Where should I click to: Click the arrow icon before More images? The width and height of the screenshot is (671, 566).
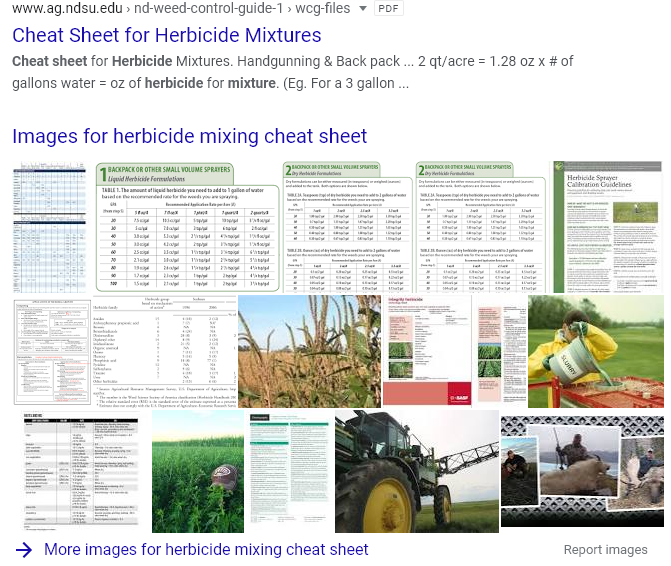24,550
